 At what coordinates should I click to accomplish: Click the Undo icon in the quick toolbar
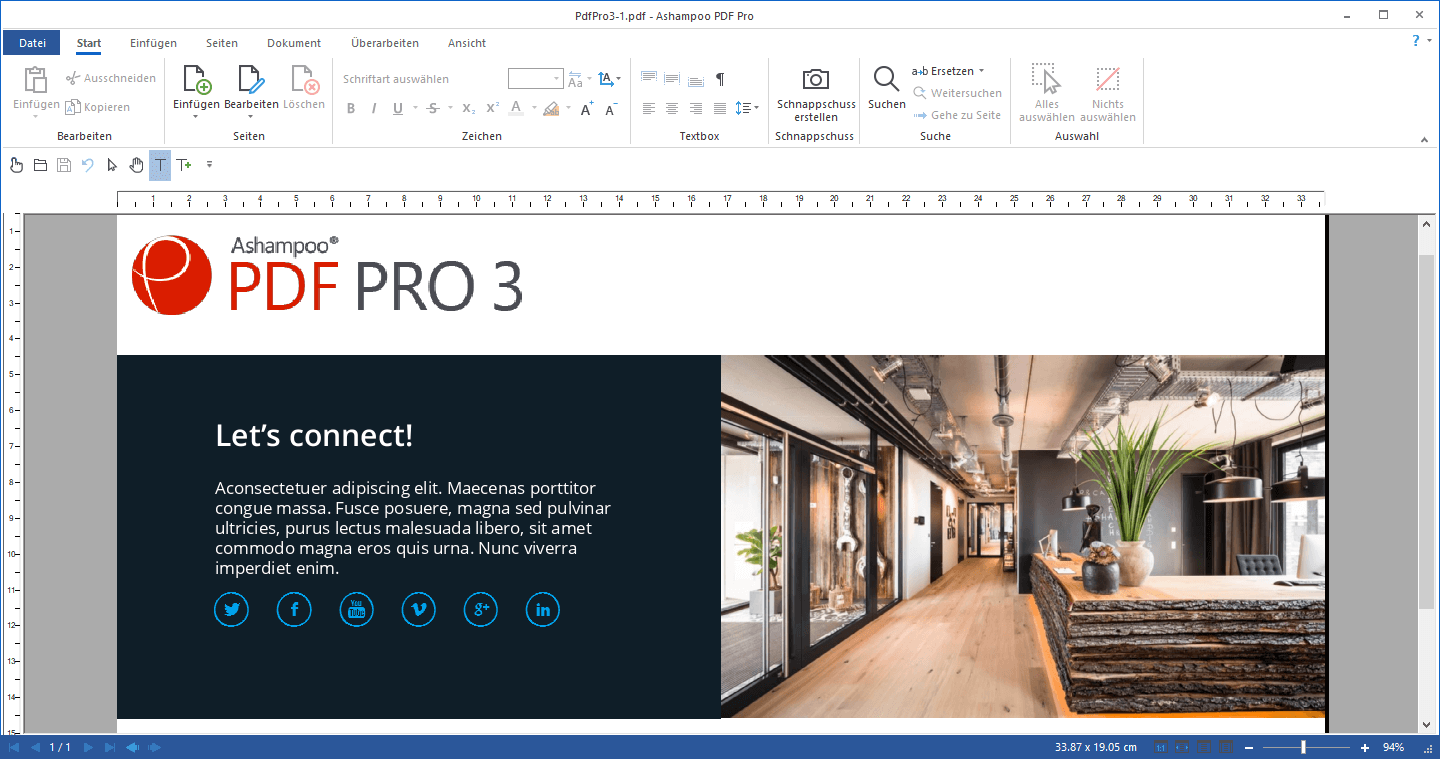[87, 165]
